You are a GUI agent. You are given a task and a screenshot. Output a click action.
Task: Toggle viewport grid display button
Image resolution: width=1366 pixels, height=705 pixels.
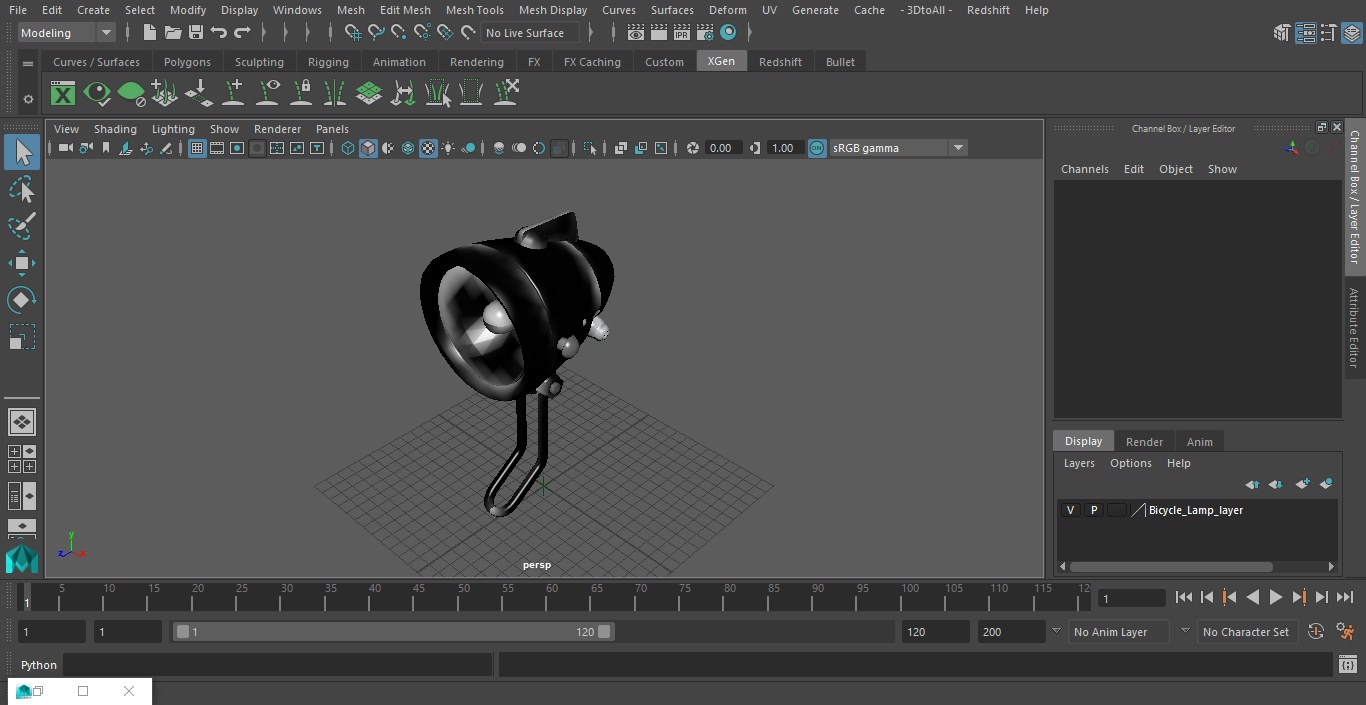pyautogui.click(x=197, y=148)
